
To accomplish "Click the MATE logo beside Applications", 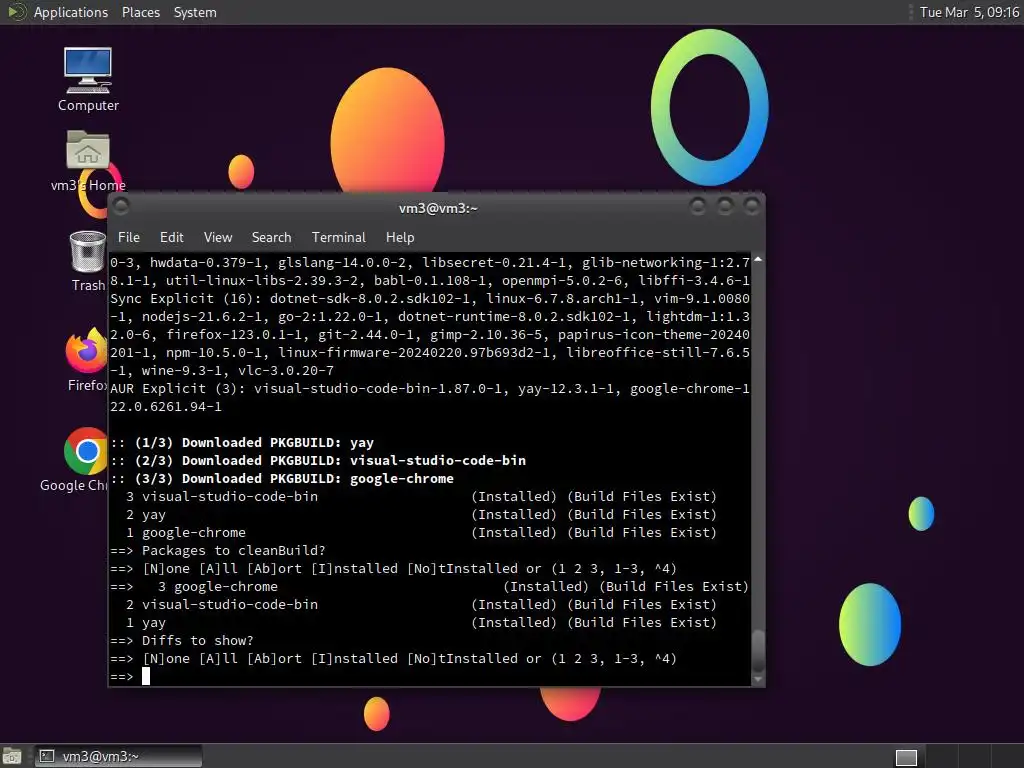I will point(16,12).
